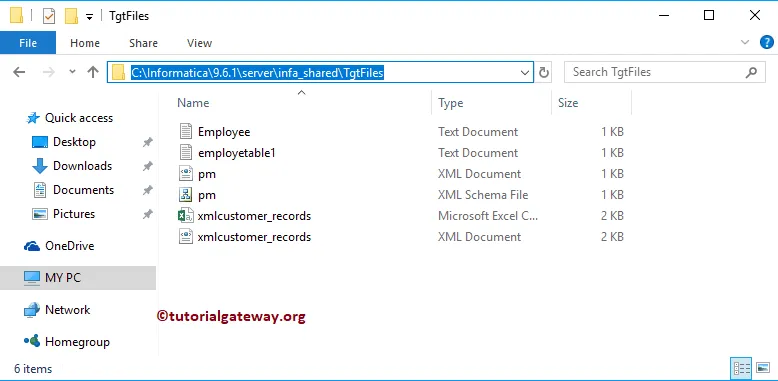Click the Downloads arrow icon in navigation pane
This screenshot has height=381, width=778.
[40, 166]
